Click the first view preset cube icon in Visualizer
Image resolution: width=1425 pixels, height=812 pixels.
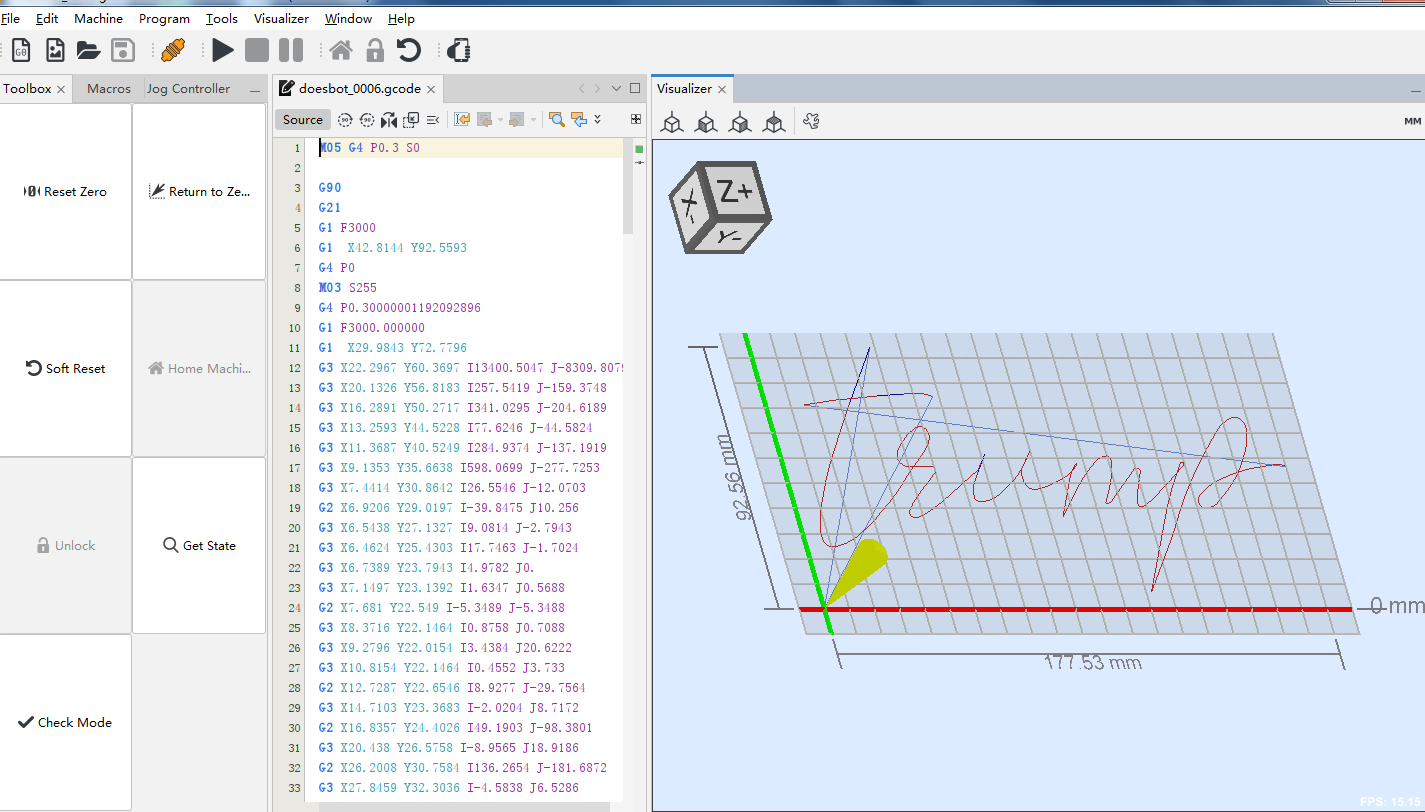pyautogui.click(x=673, y=122)
